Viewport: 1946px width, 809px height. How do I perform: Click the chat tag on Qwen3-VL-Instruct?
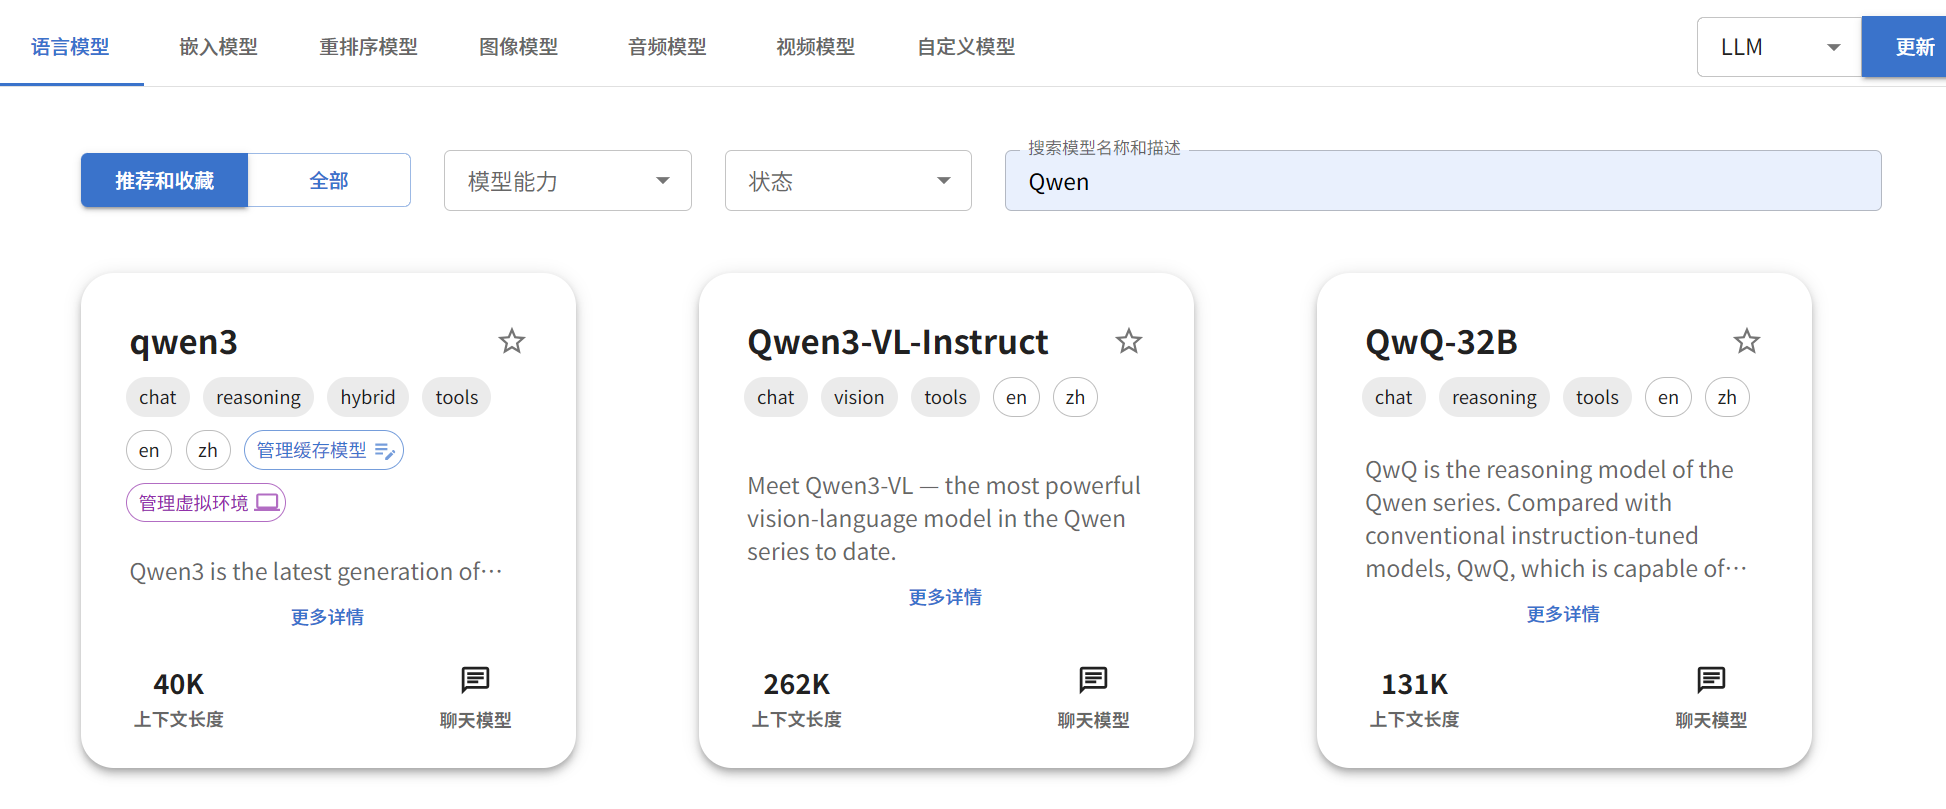775,397
